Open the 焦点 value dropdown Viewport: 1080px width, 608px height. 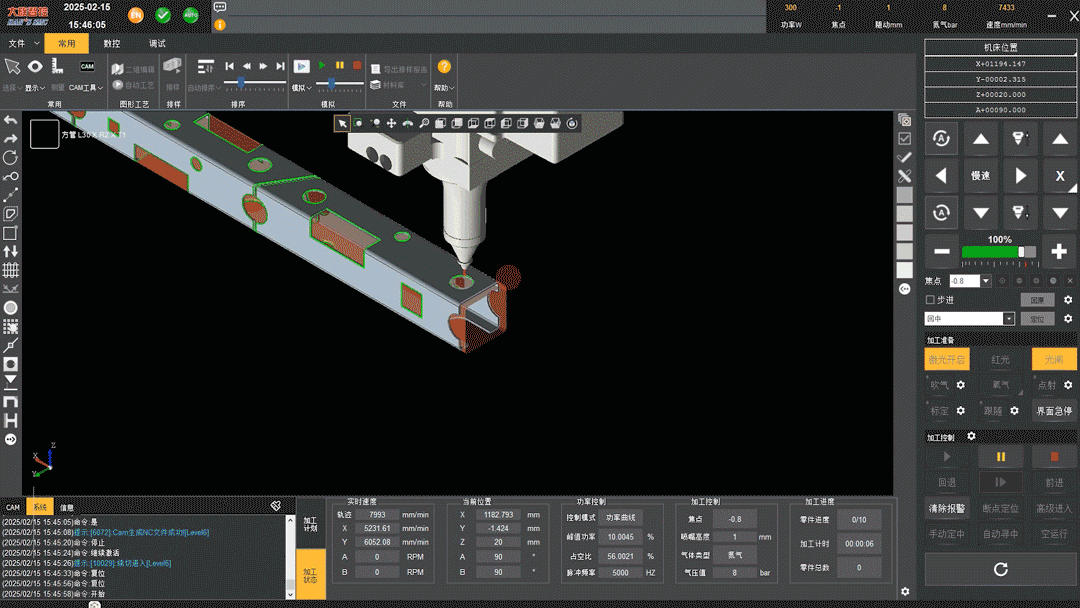coord(985,281)
